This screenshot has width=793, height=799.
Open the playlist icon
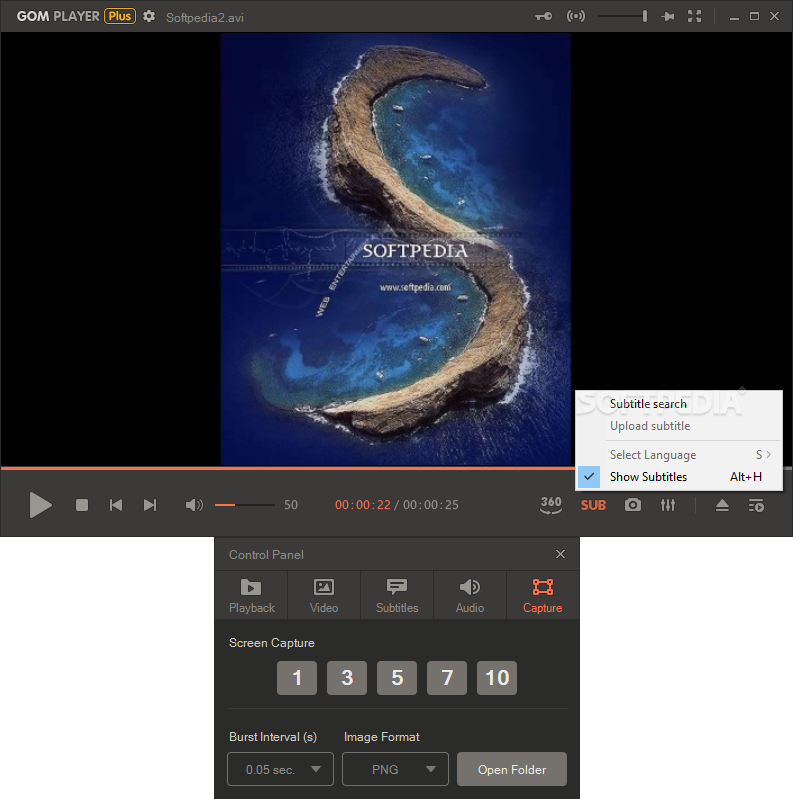756,505
